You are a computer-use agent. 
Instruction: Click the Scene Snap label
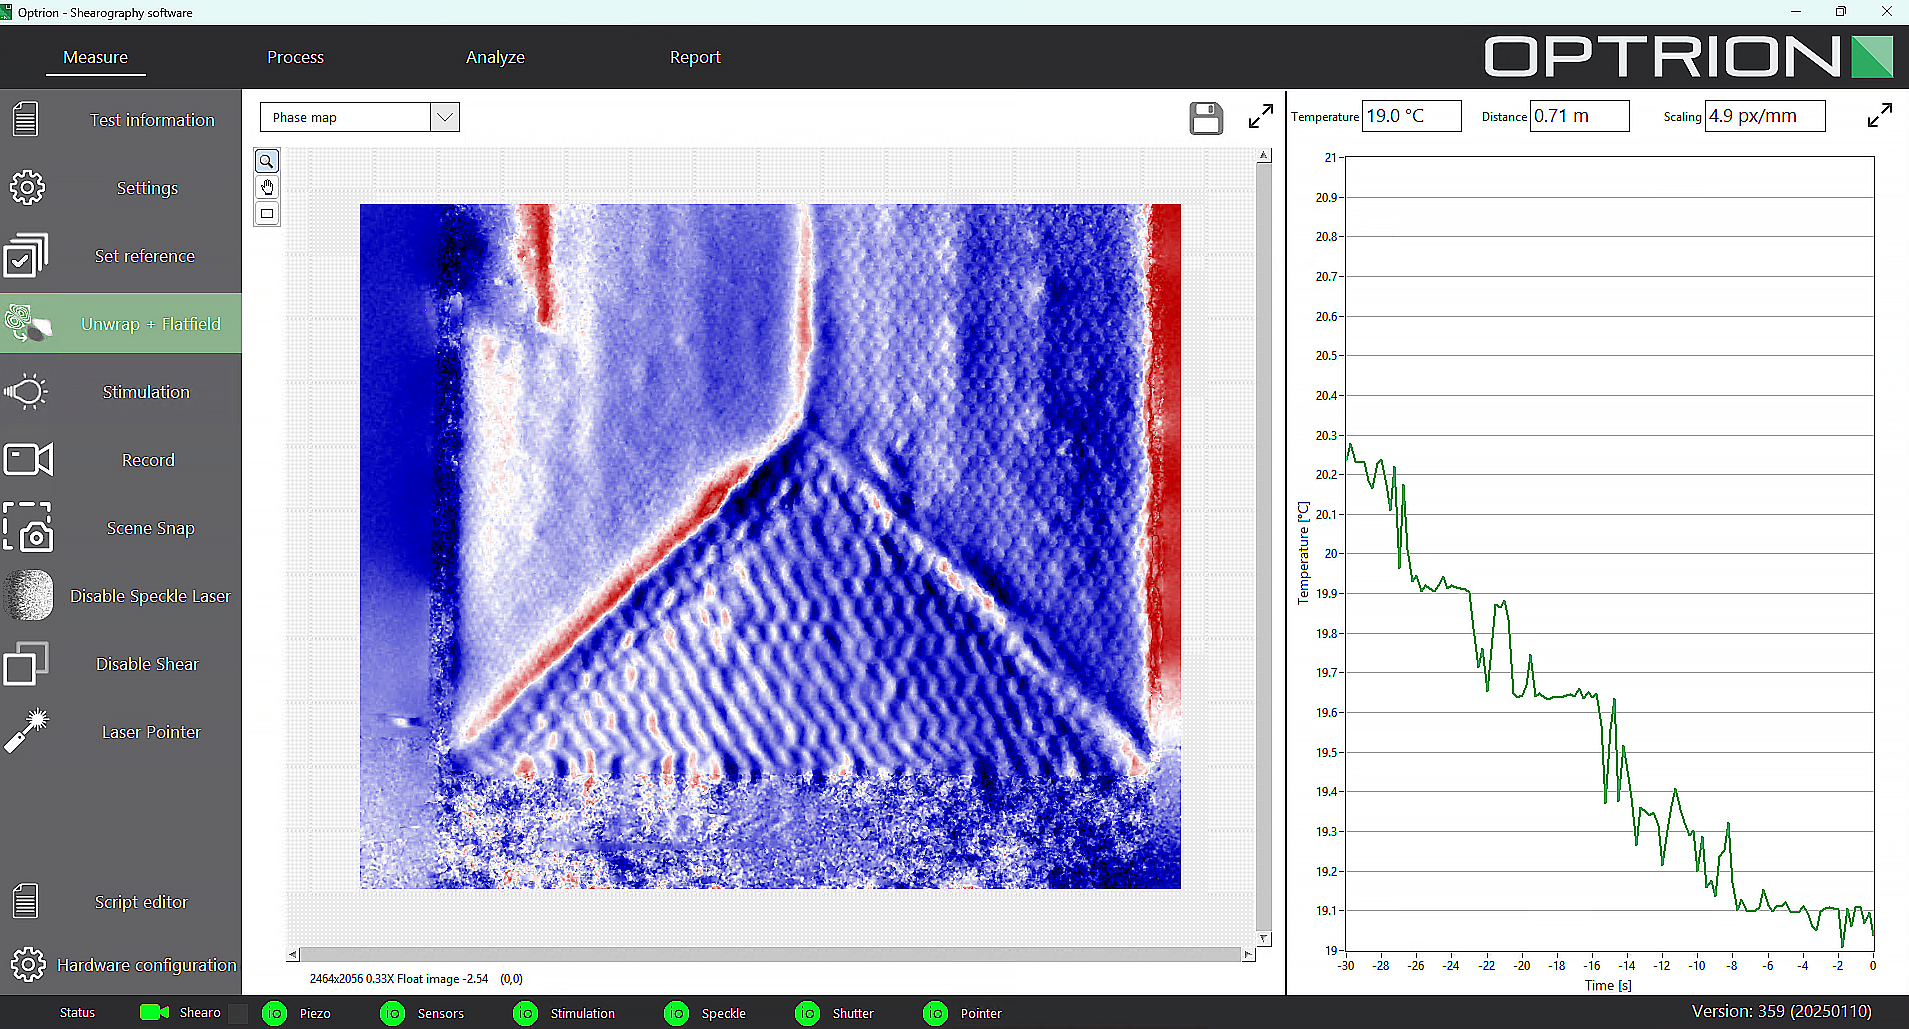click(151, 528)
